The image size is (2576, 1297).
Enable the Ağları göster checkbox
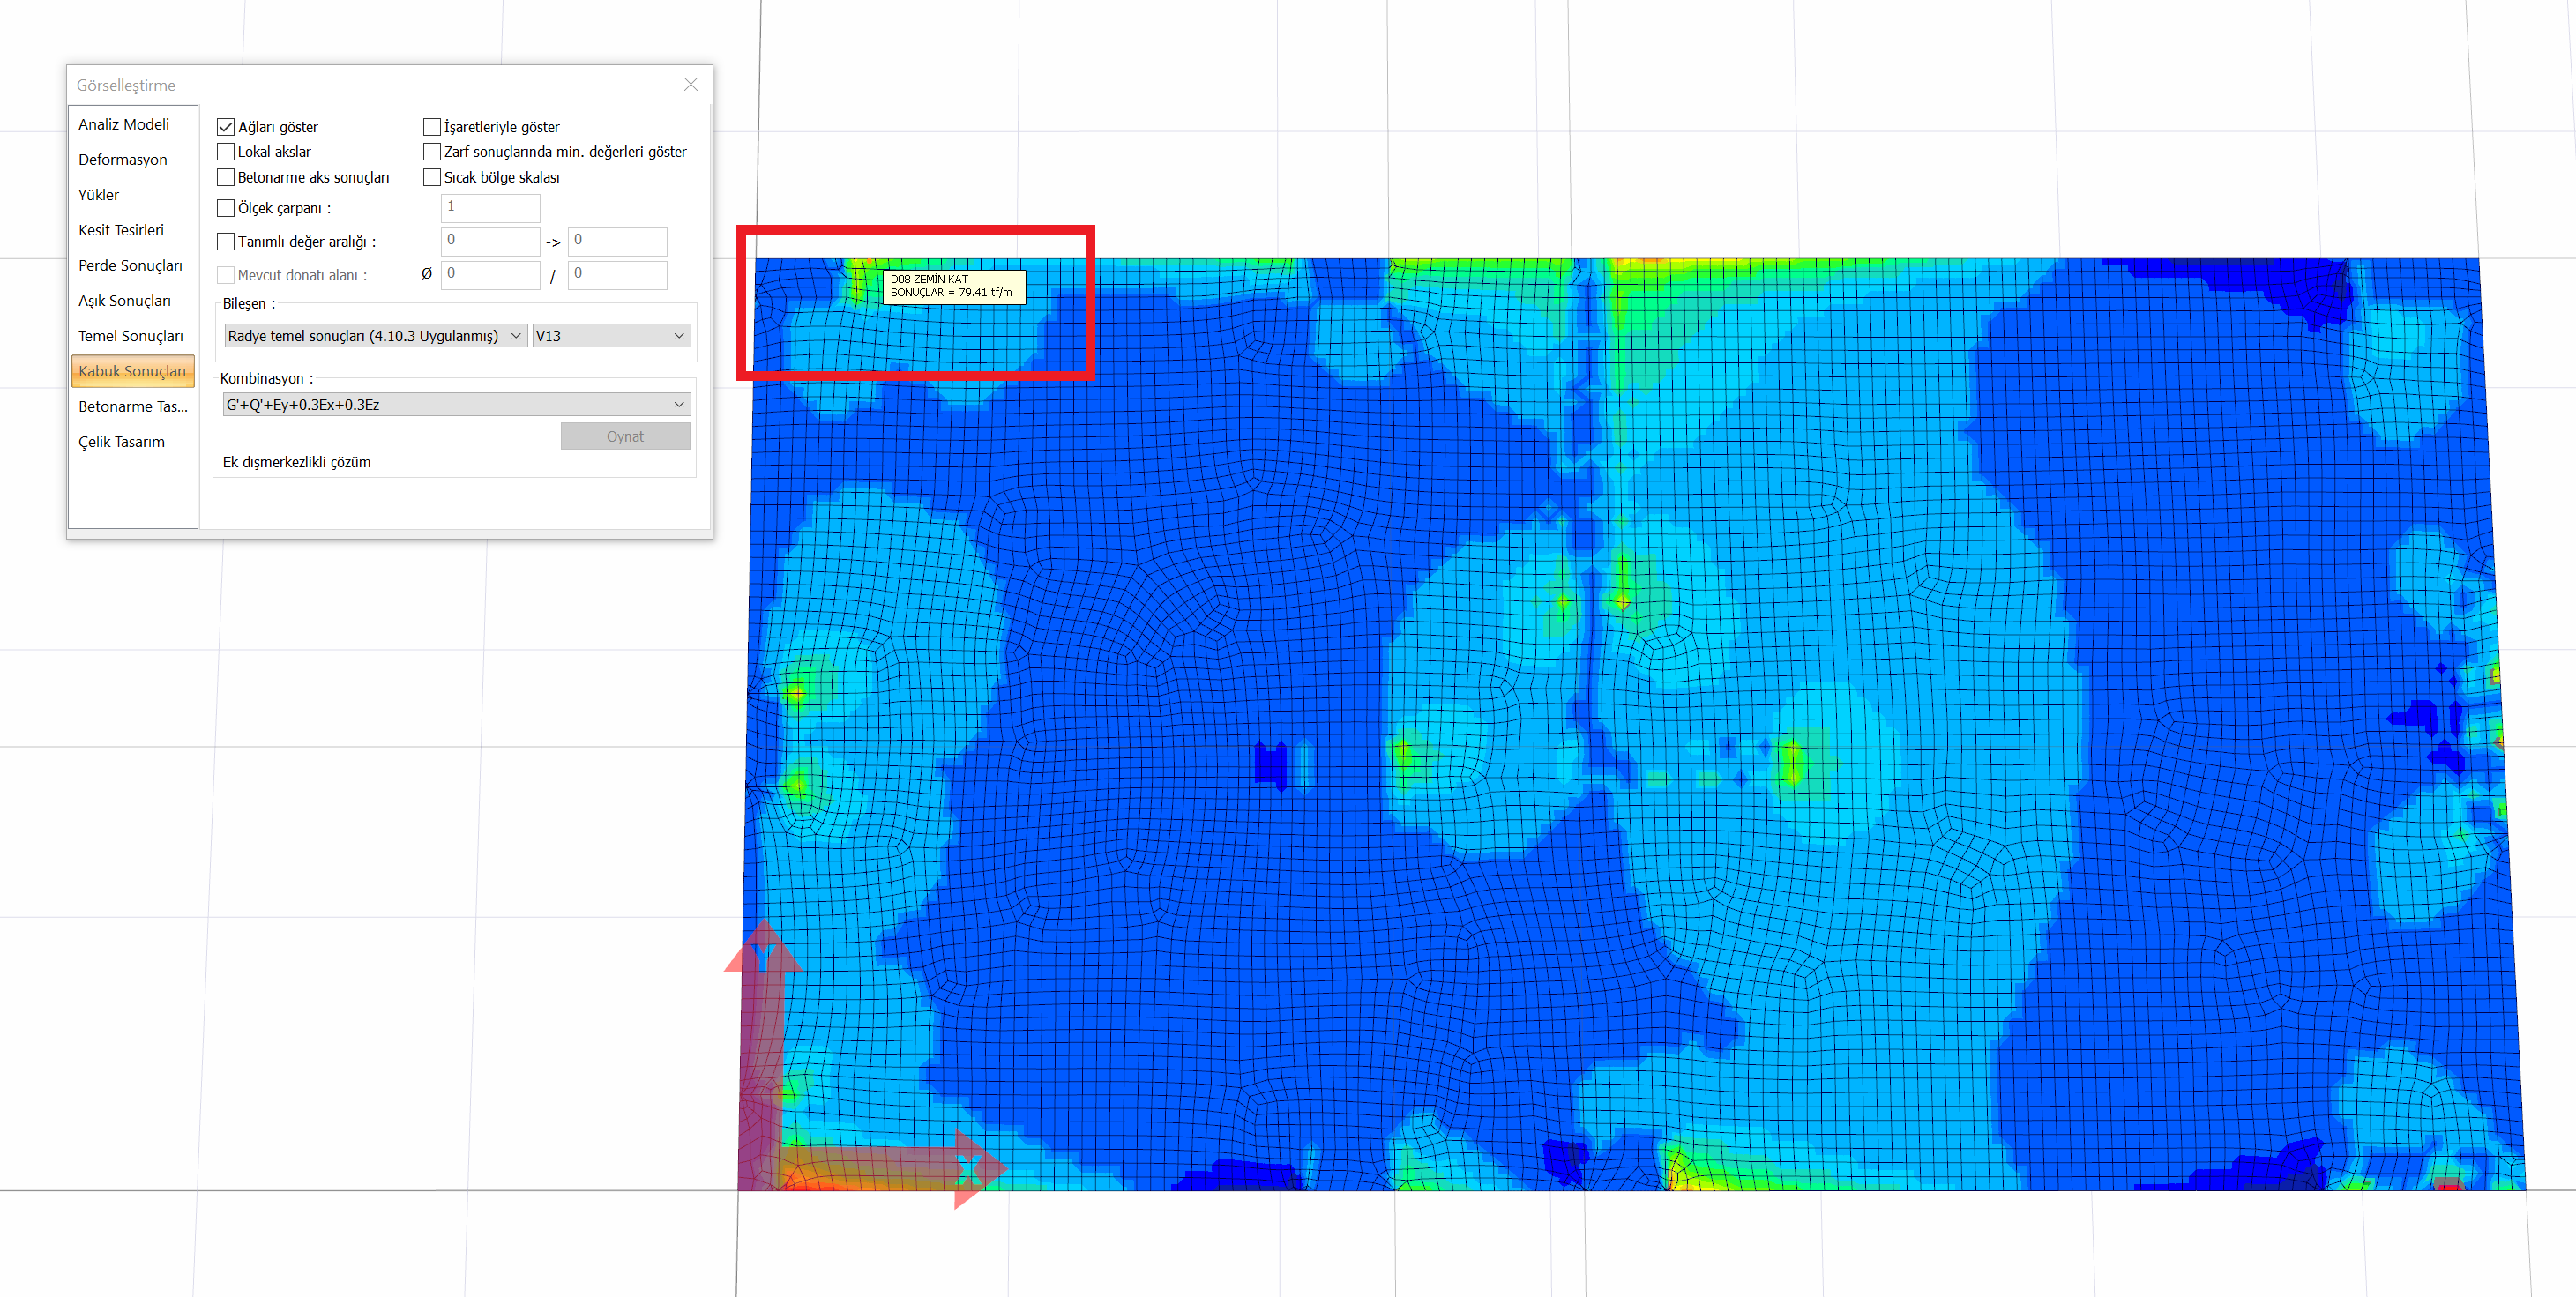(226, 127)
